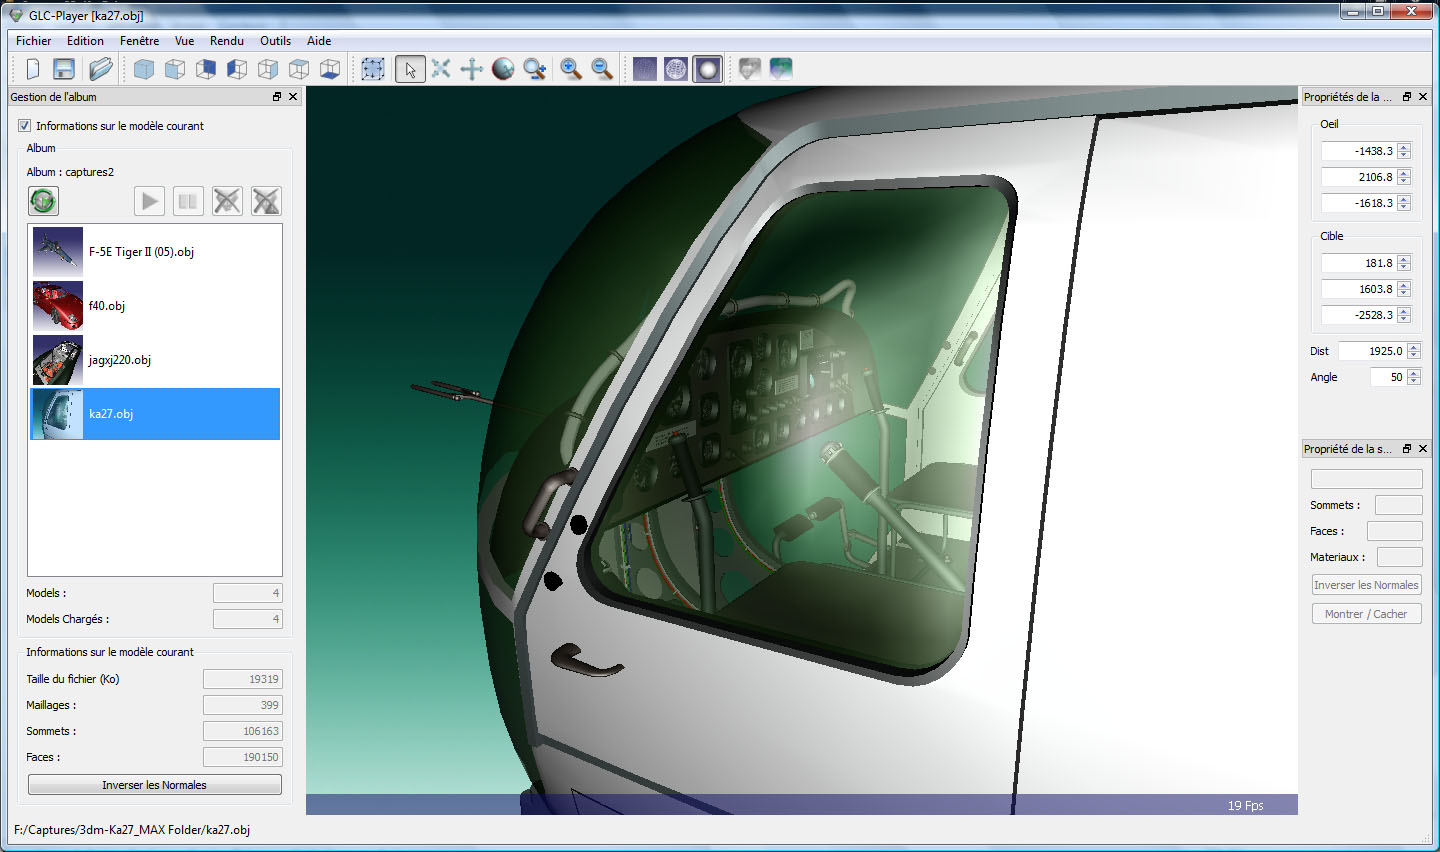1440x852 pixels.
Task: Open the Outils menu
Action: coord(275,41)
